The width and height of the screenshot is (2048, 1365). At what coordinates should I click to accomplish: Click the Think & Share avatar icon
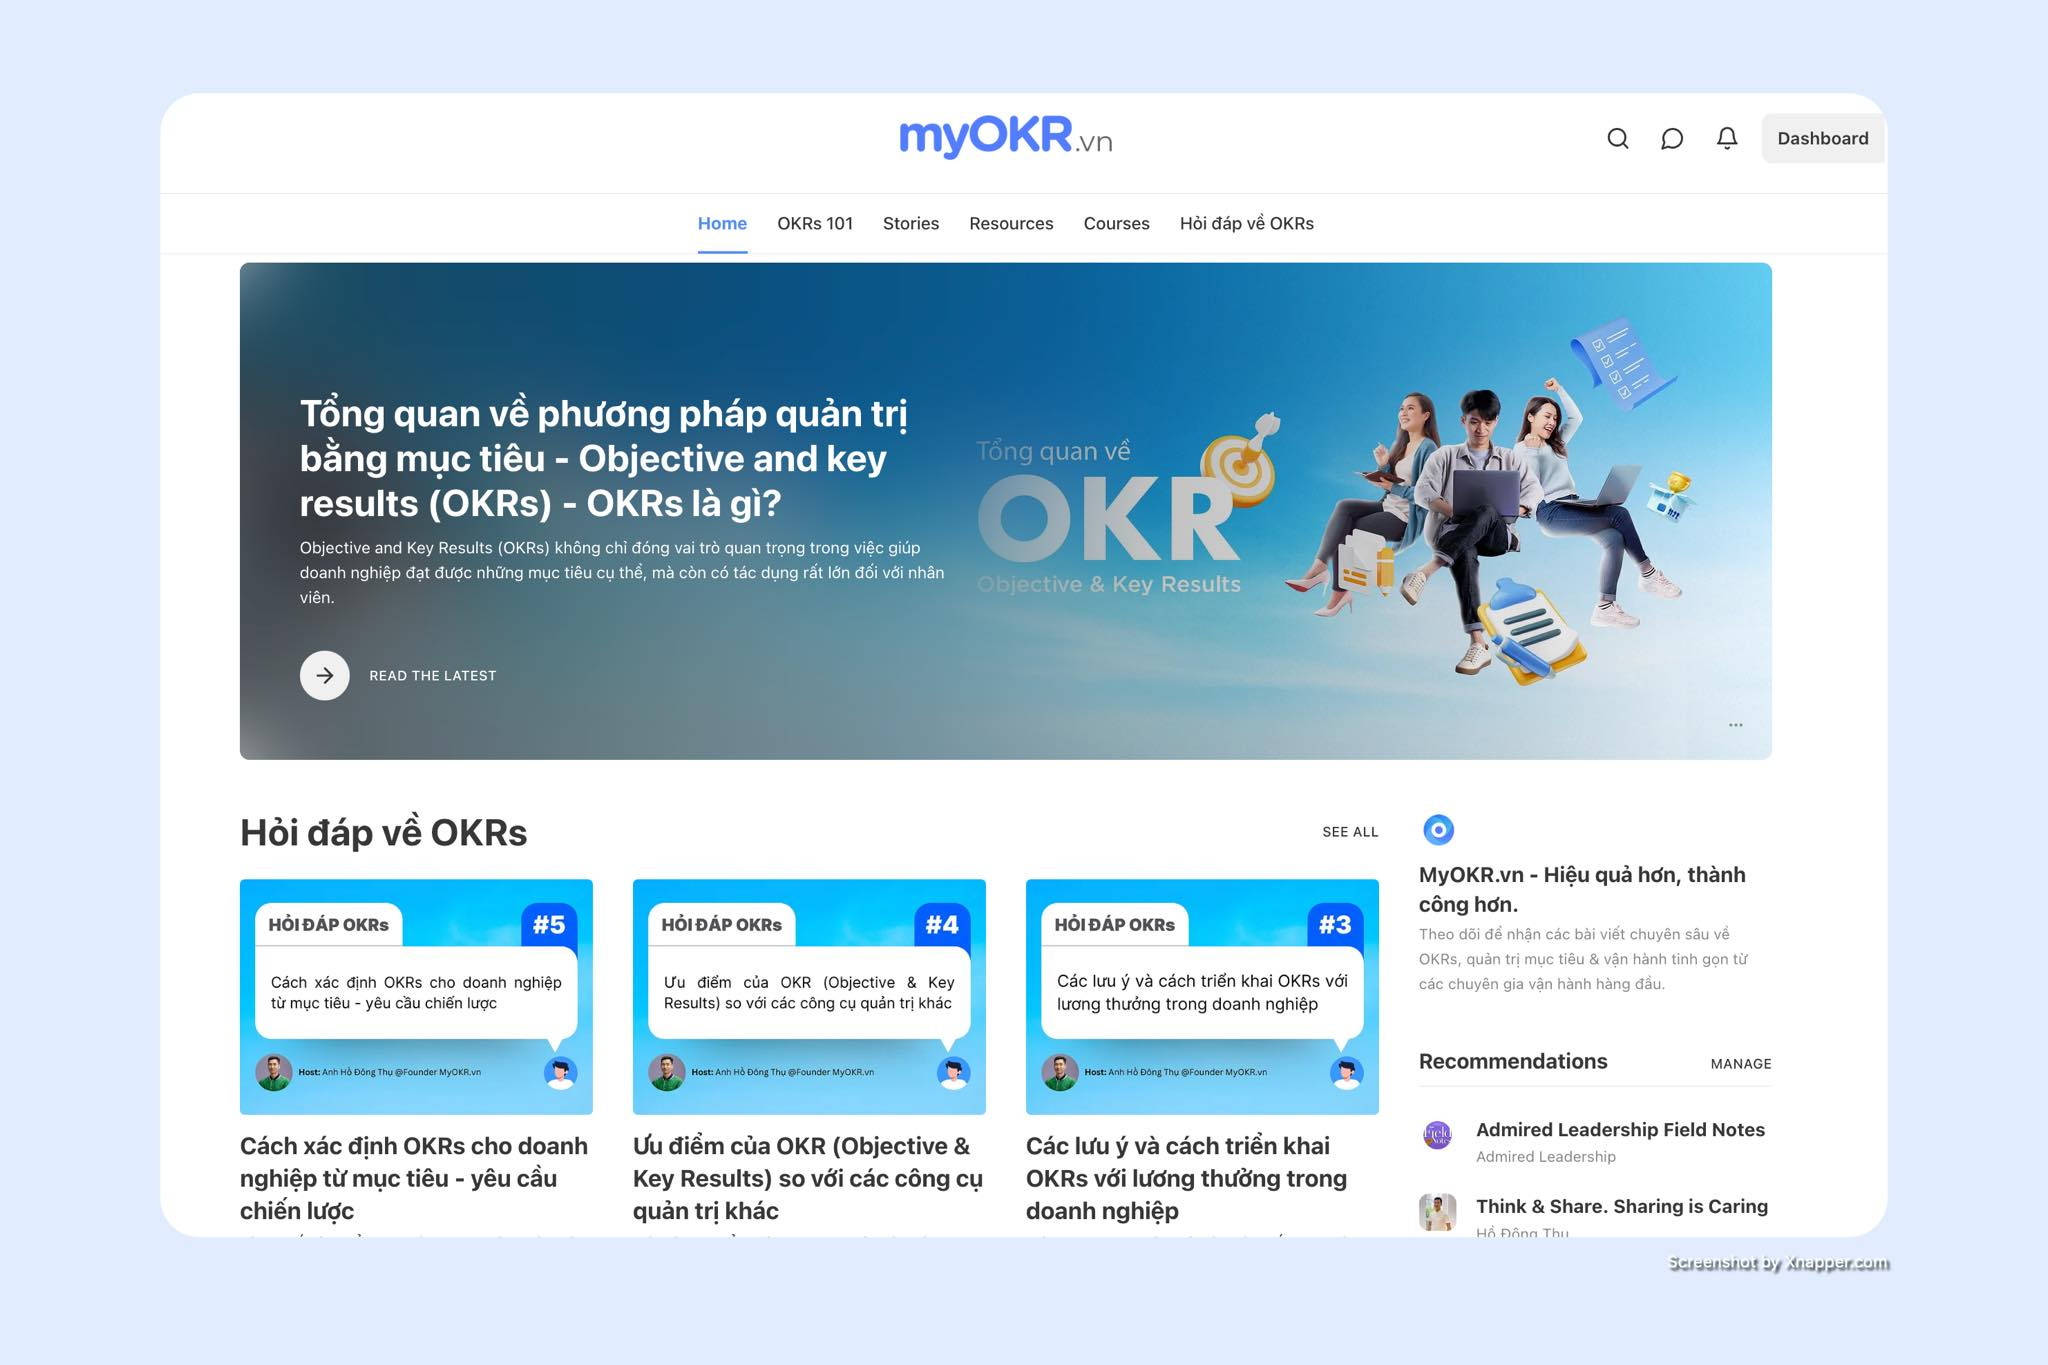[x=1438, y=1212]
